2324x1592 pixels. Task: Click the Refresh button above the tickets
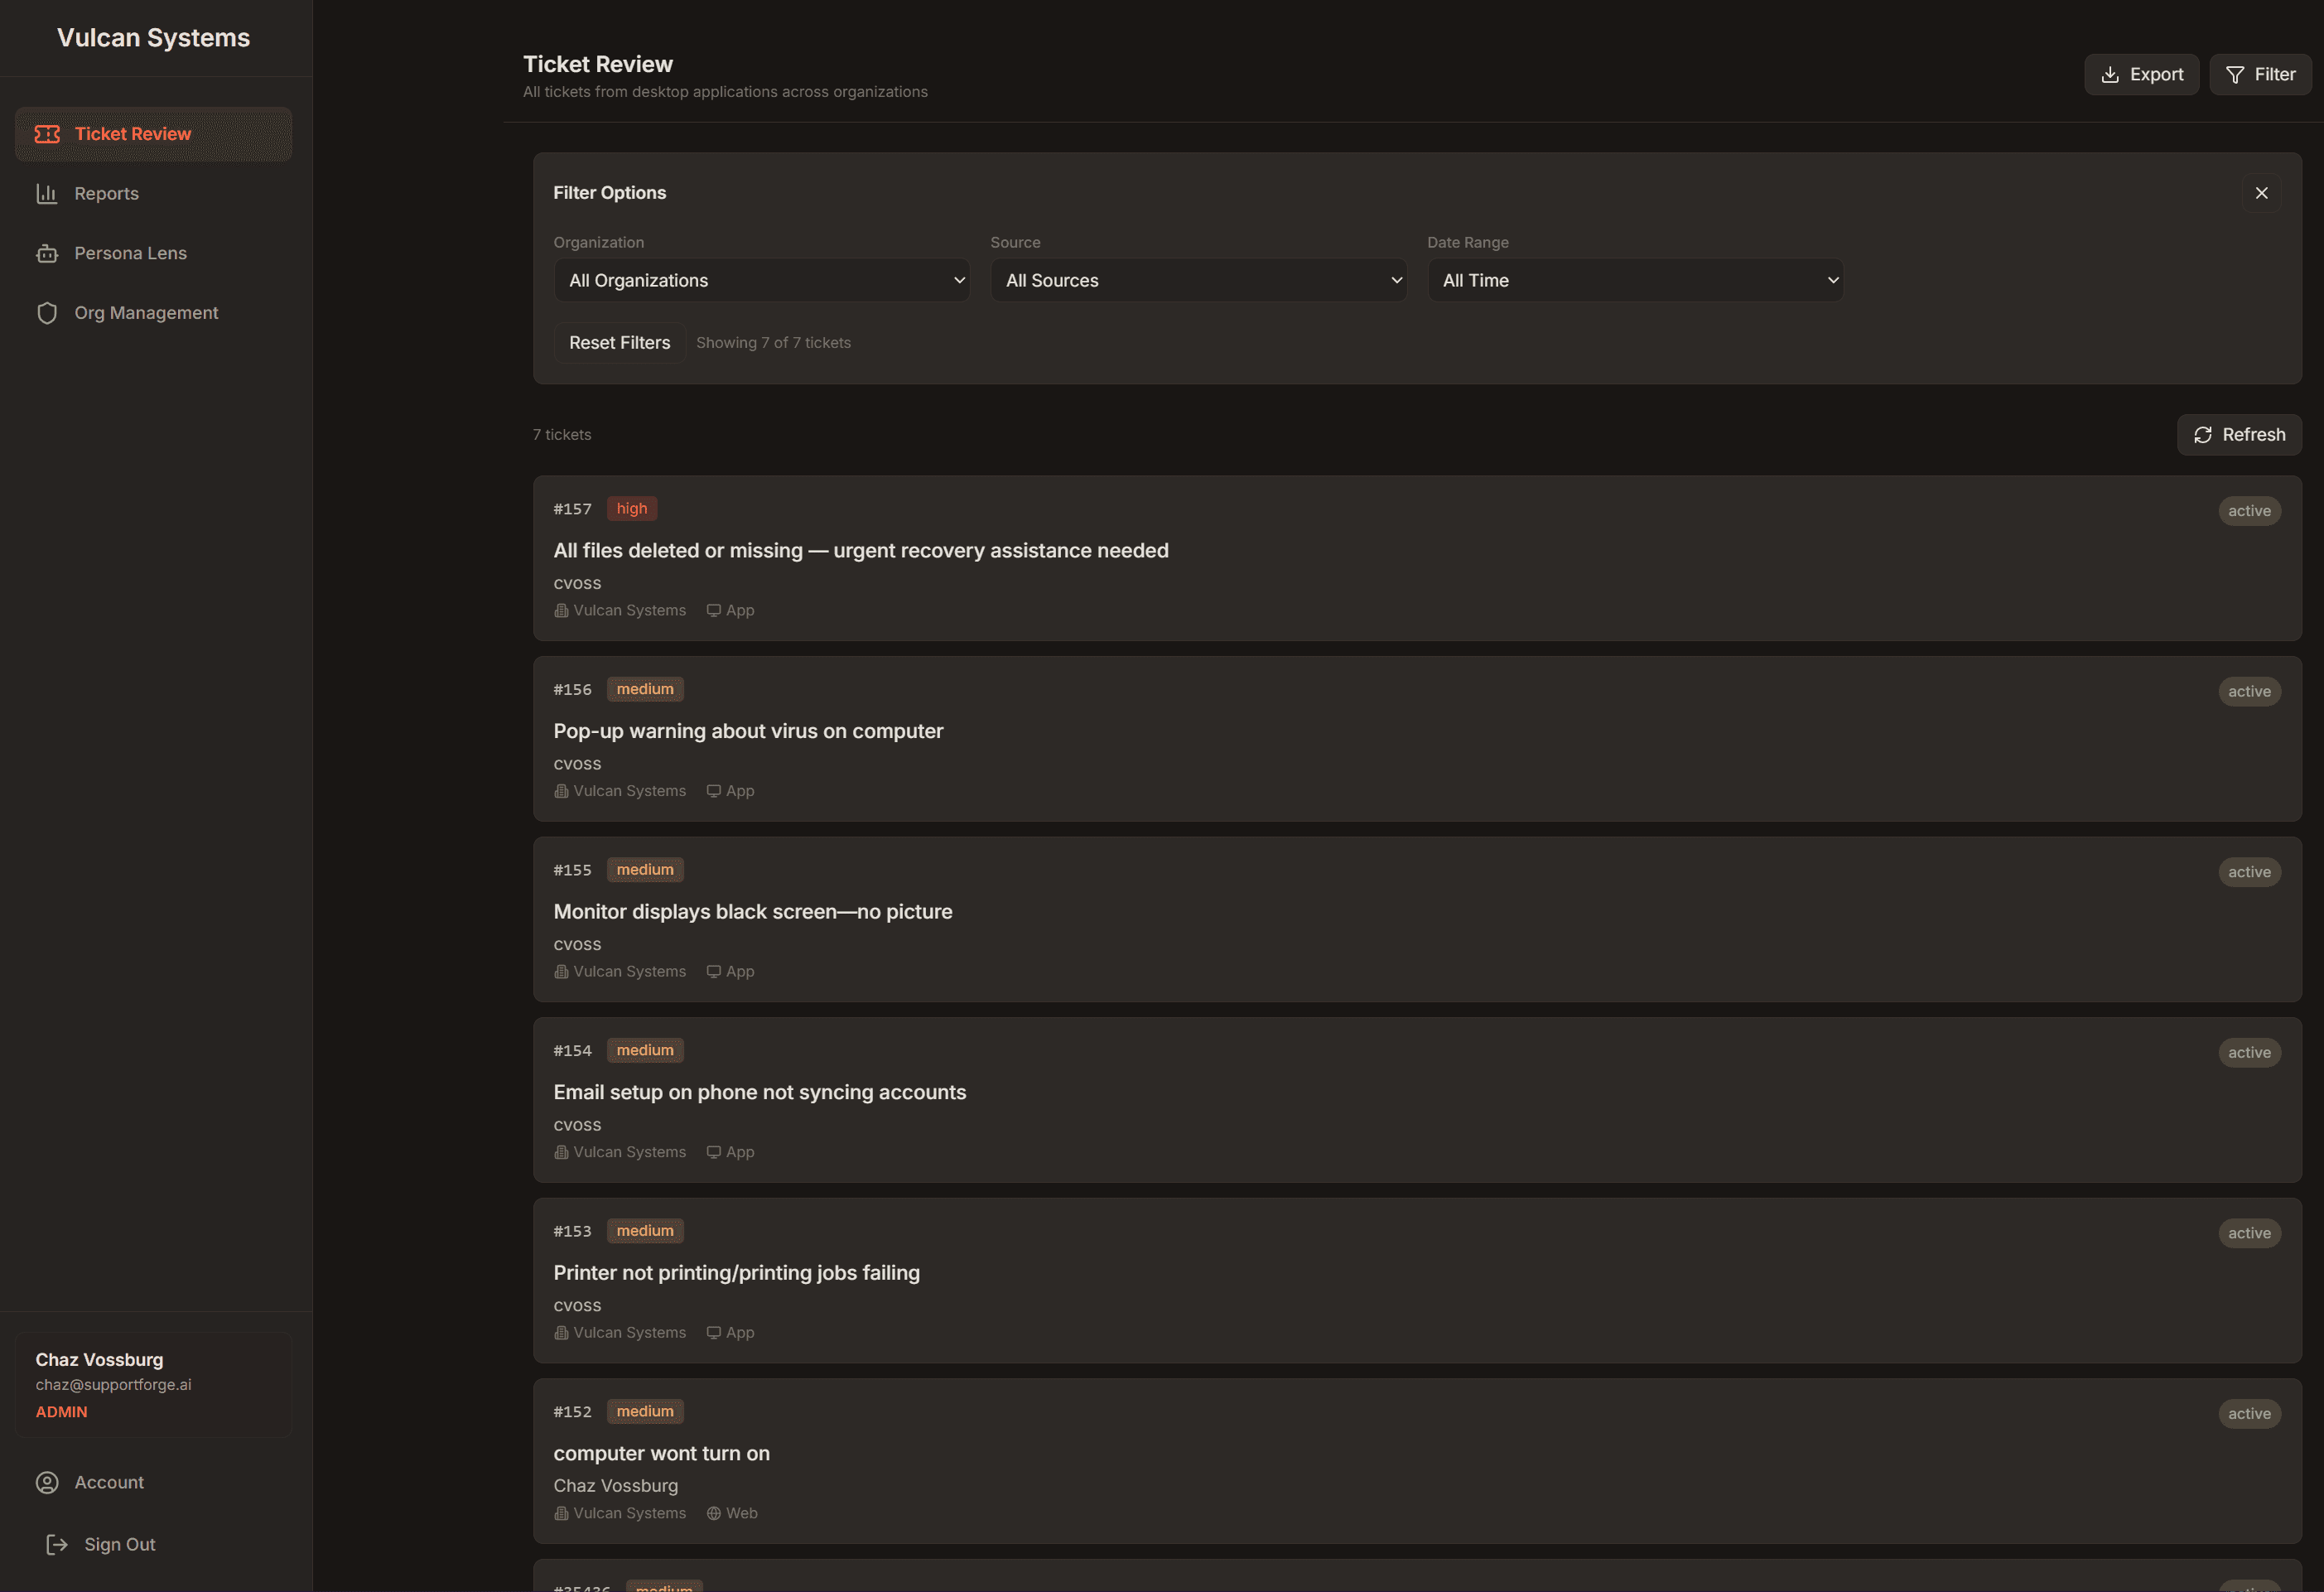(2238, 434)
